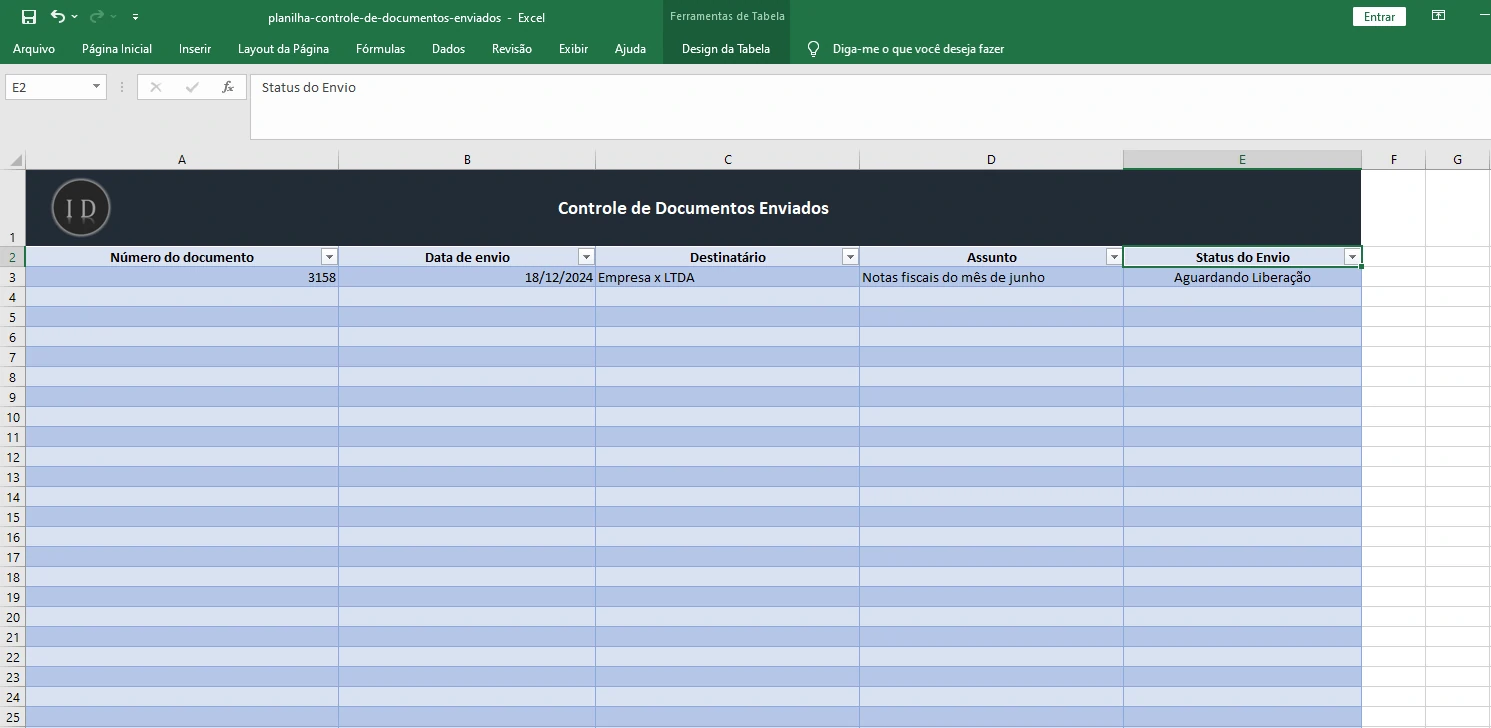Open the Data de envio filter dropdown
The height and width of the screenshot is (728, 1491).
(x=586, y=257)
